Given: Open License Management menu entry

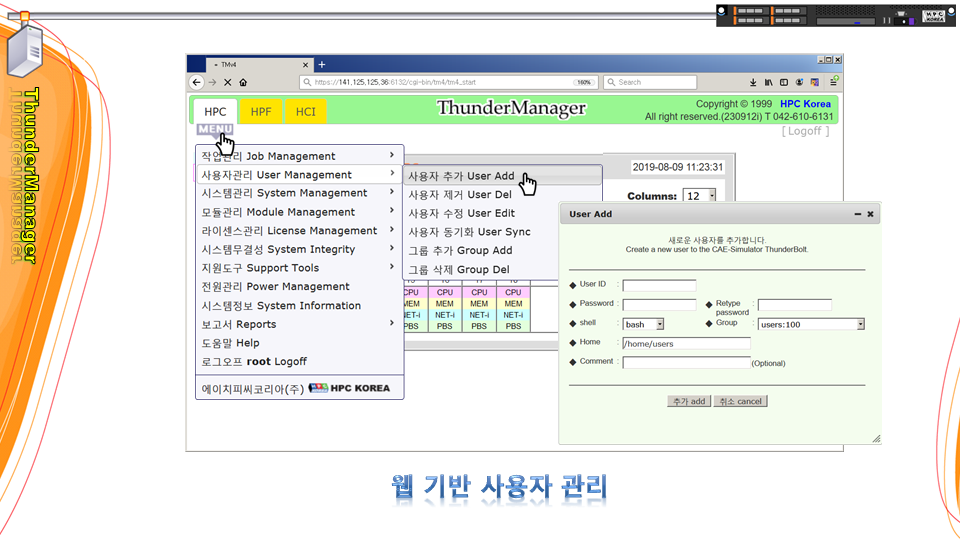Looking at the screenshot, I should coord(299,231).
